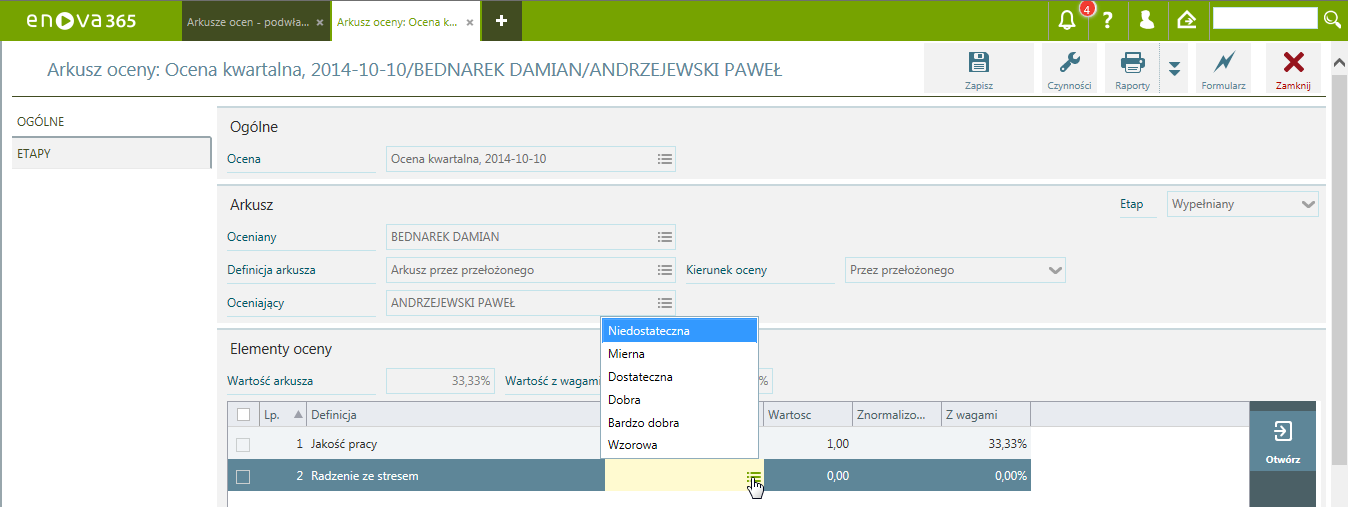Click the Wartość arkusza field 33,33%
Screen dimensions: 1348x507
click(440, 381)
